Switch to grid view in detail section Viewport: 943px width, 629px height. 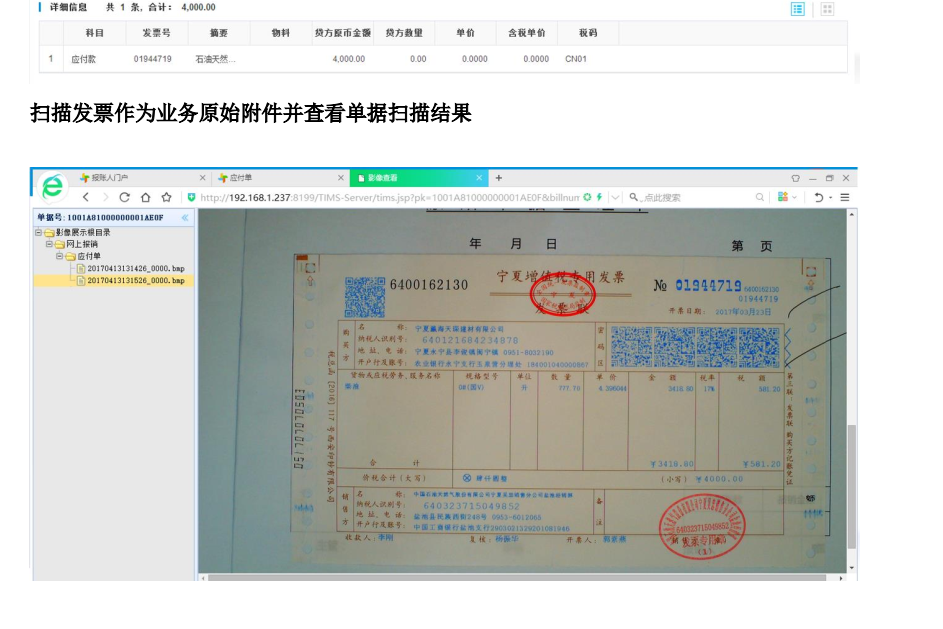coord(827,8)
